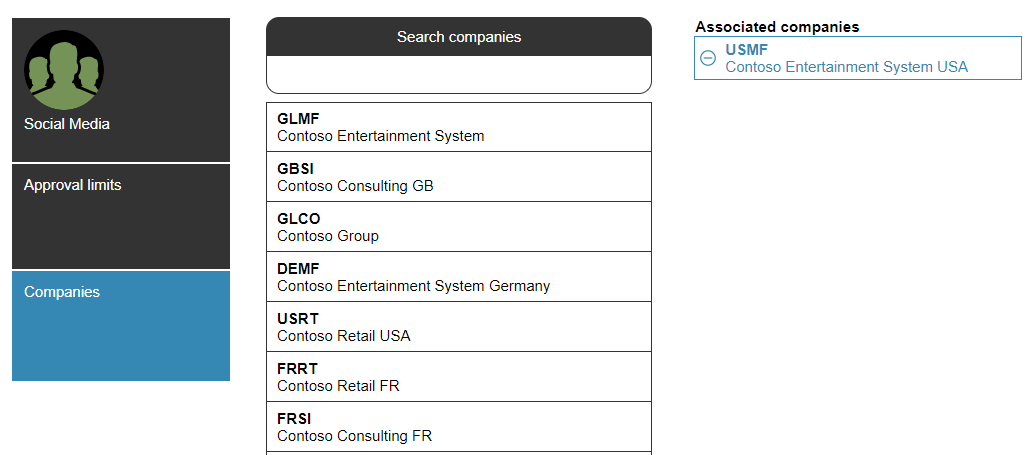Remove USMF with the minus circle icon
1030x455 pixels.
tap(708, 58)
